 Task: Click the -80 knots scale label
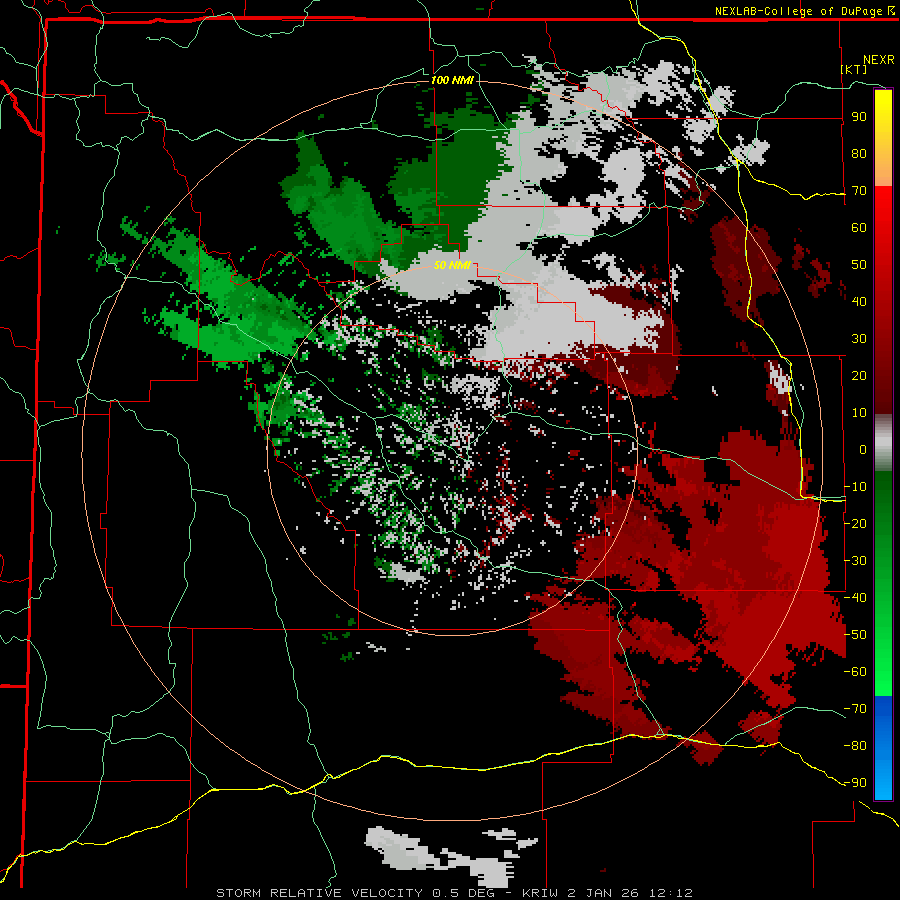(855, 746)
